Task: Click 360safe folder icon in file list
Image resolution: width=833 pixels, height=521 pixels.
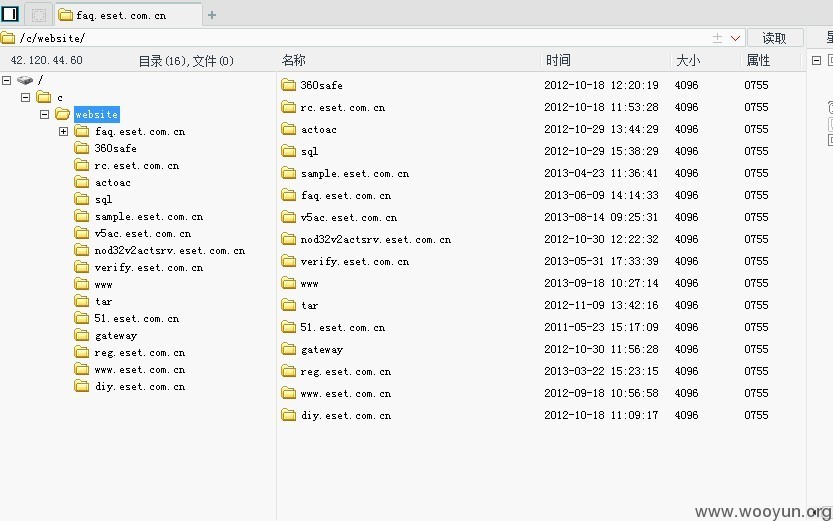Action: [288, 85]
